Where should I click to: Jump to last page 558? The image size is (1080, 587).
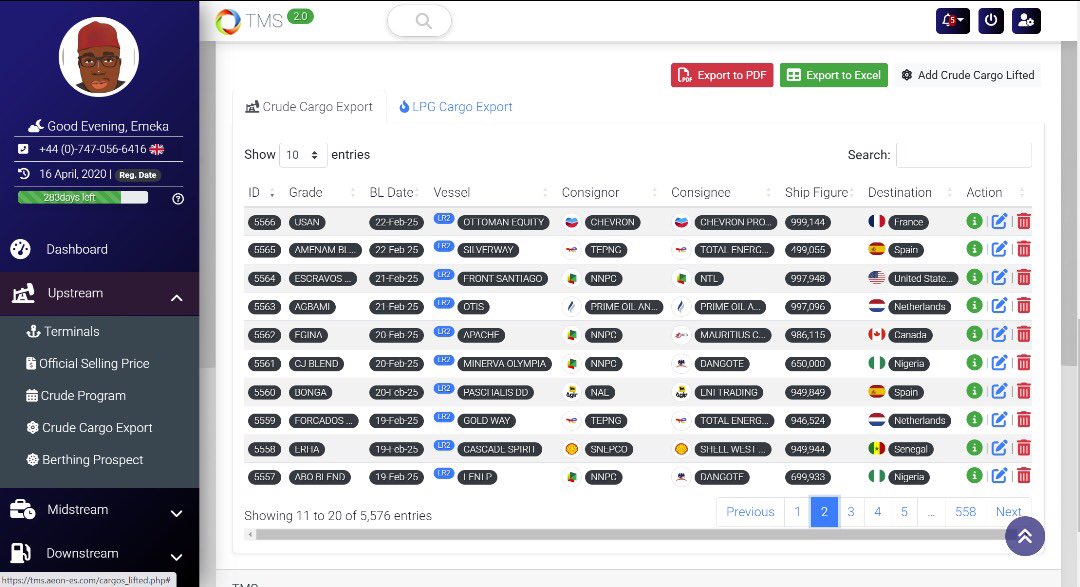[x=965, y=512]
